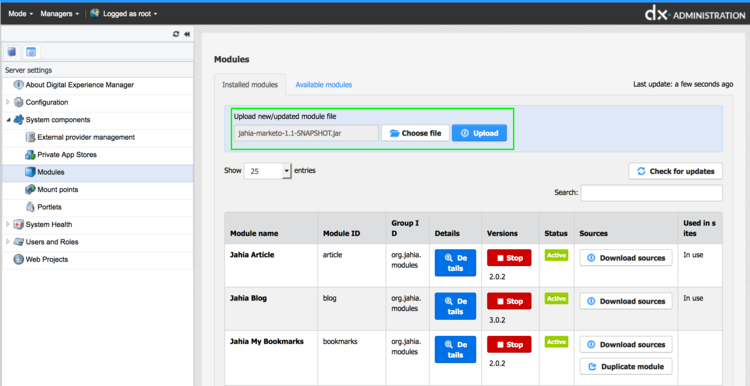
Task: Download sources for Jahia Article
Action: tap(626, 258)
